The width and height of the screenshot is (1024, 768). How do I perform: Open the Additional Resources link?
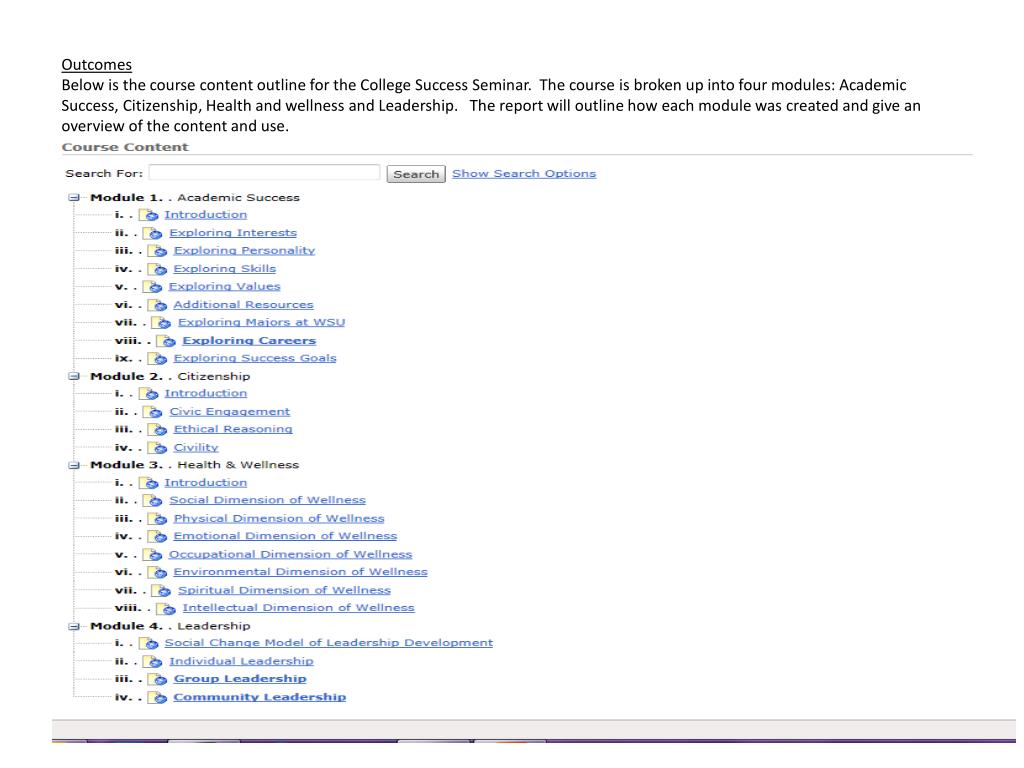click(x=244, y=305)
